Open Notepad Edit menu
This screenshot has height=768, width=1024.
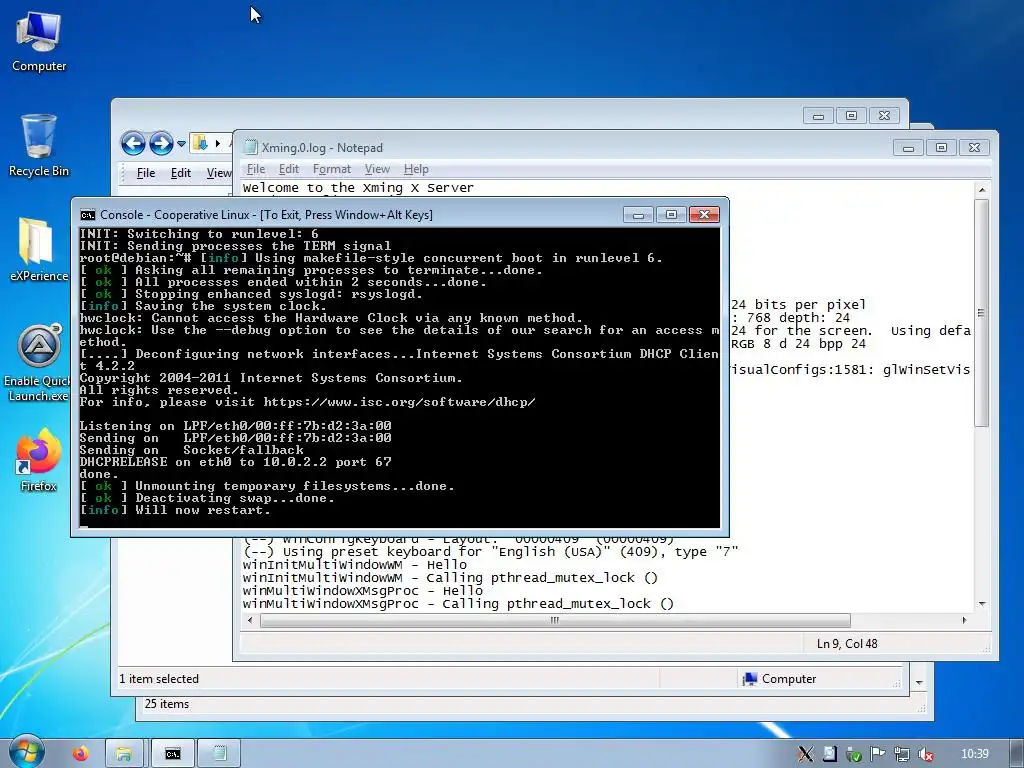[289, 169]
